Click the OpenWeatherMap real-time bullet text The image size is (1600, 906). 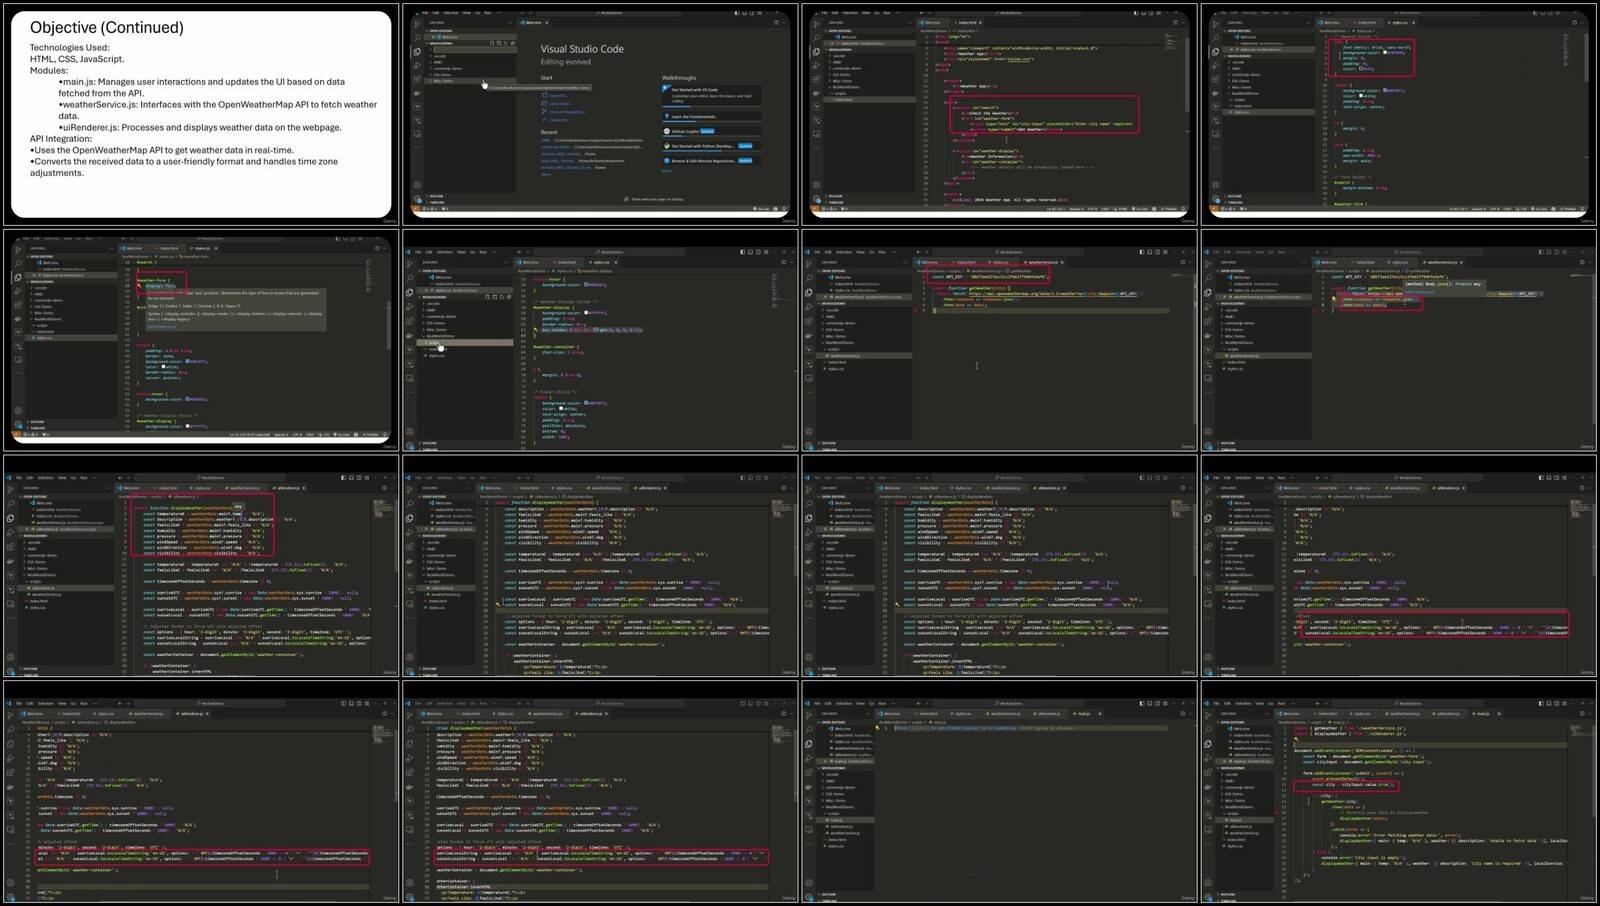pos(162,150)
